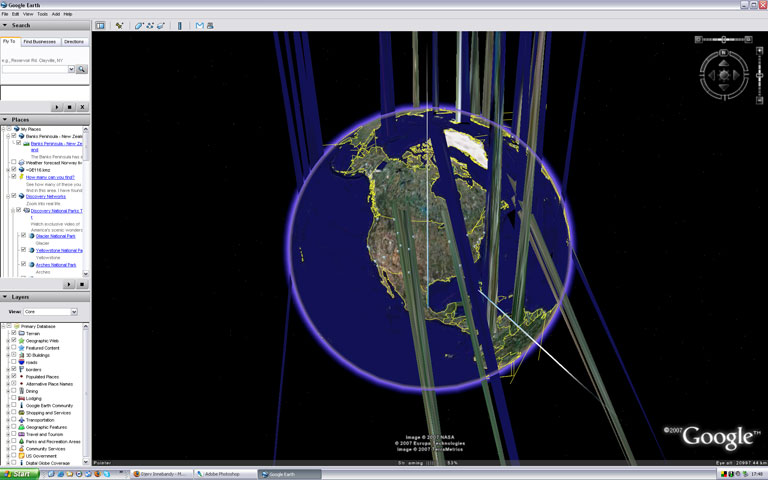
Task: Click the Dining layer icon
Action: 21,391
